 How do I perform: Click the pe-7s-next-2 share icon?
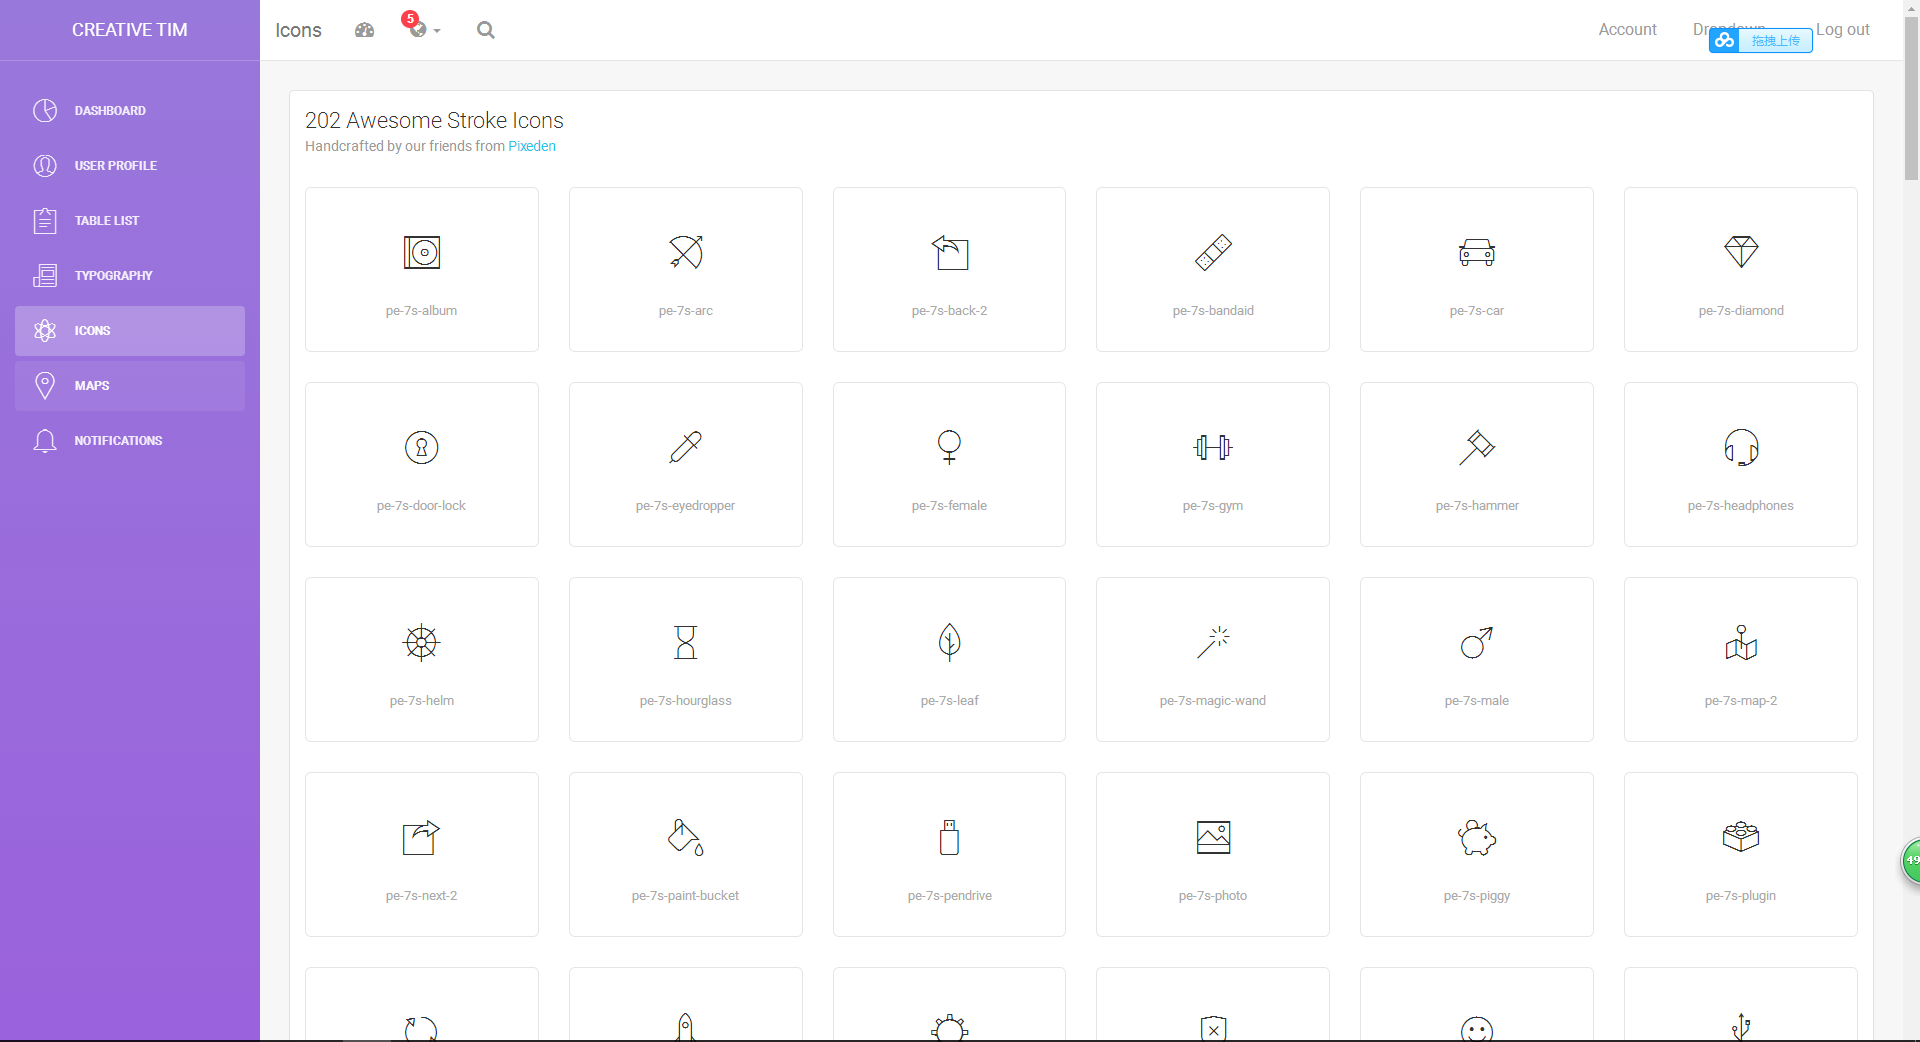pos(422,837)
